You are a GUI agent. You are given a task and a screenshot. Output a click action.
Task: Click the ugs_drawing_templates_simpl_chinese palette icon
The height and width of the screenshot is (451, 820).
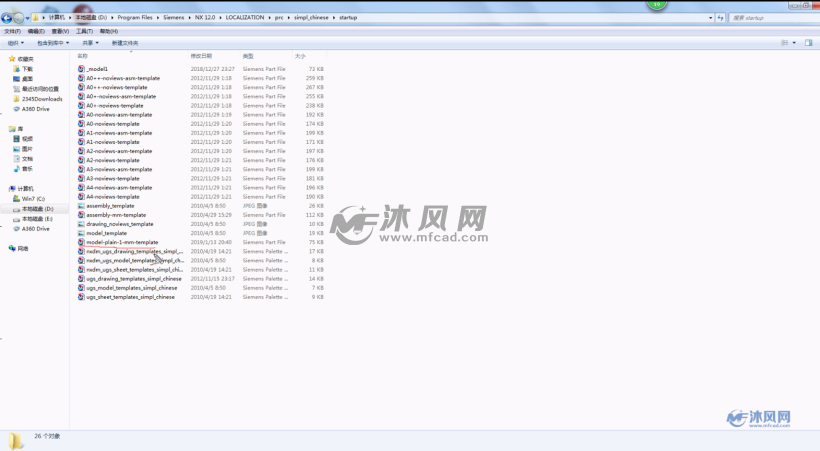click(81, 279)
